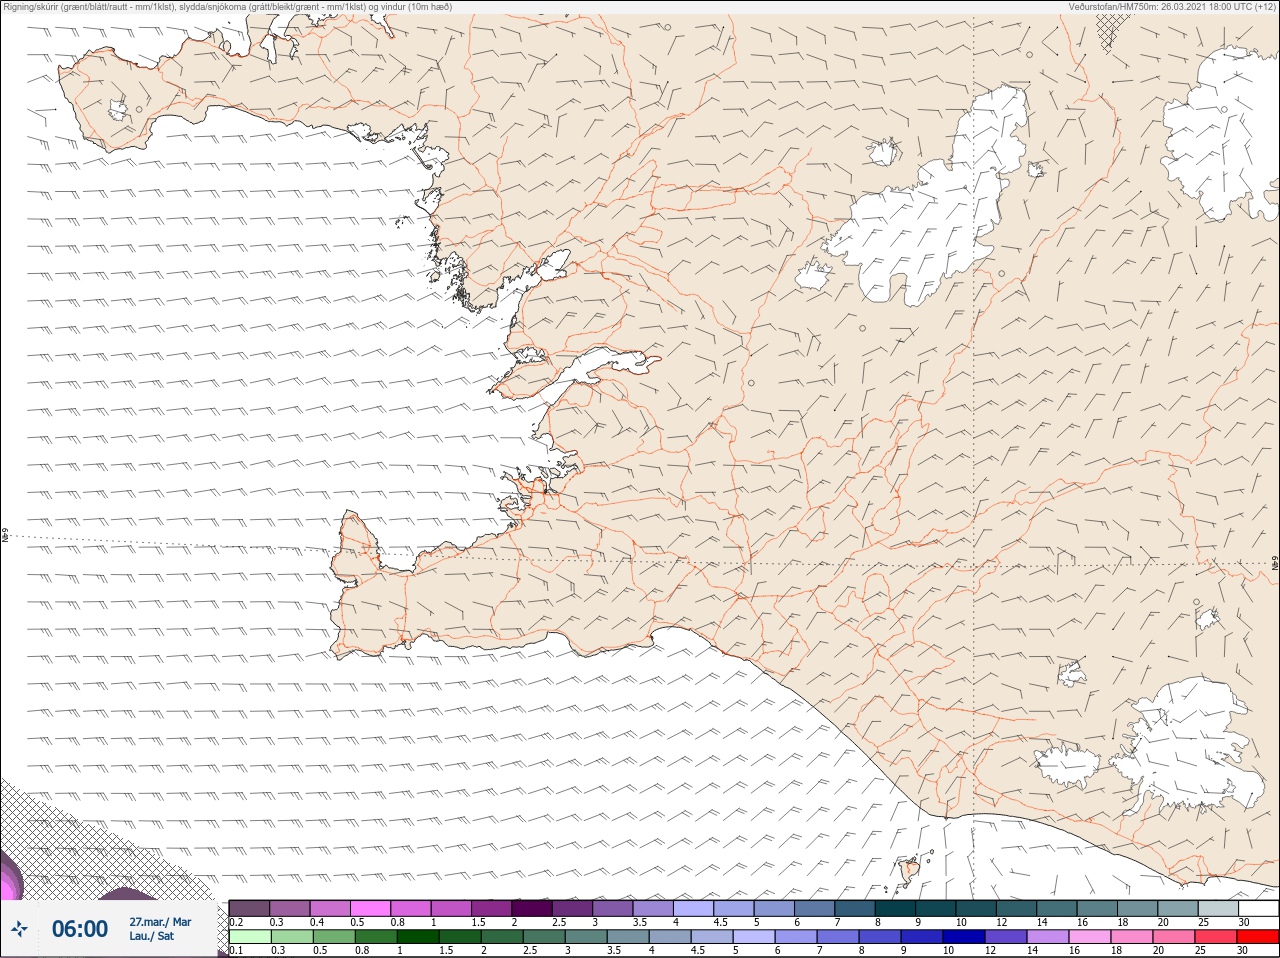
Task: Select the white swatch labeled 30 in the upper scale
Action: point(1258,908)
